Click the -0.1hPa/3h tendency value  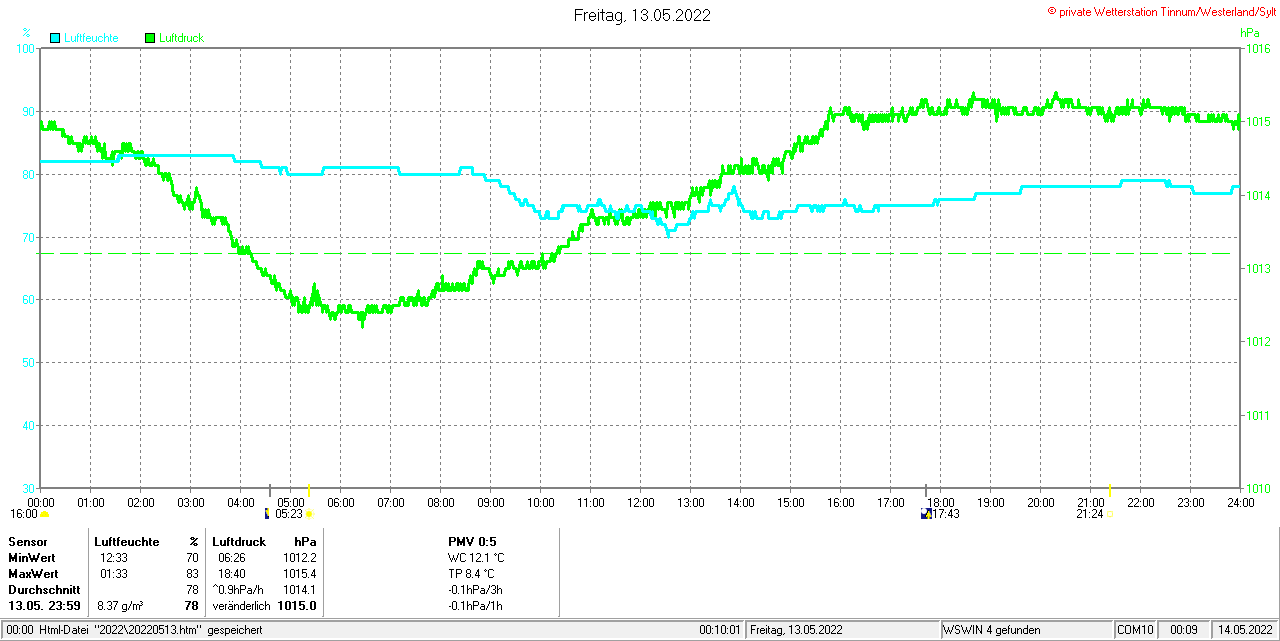(476, 590)
